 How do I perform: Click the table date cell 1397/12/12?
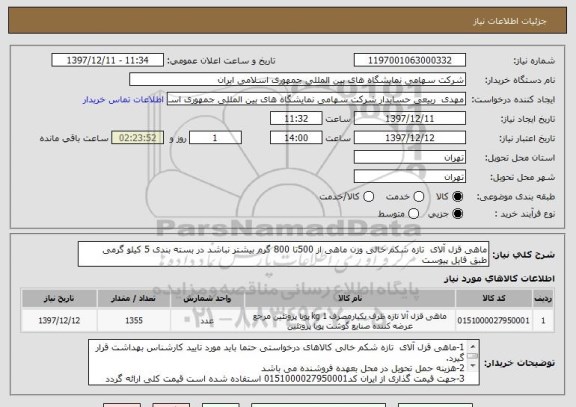(59, 321)
